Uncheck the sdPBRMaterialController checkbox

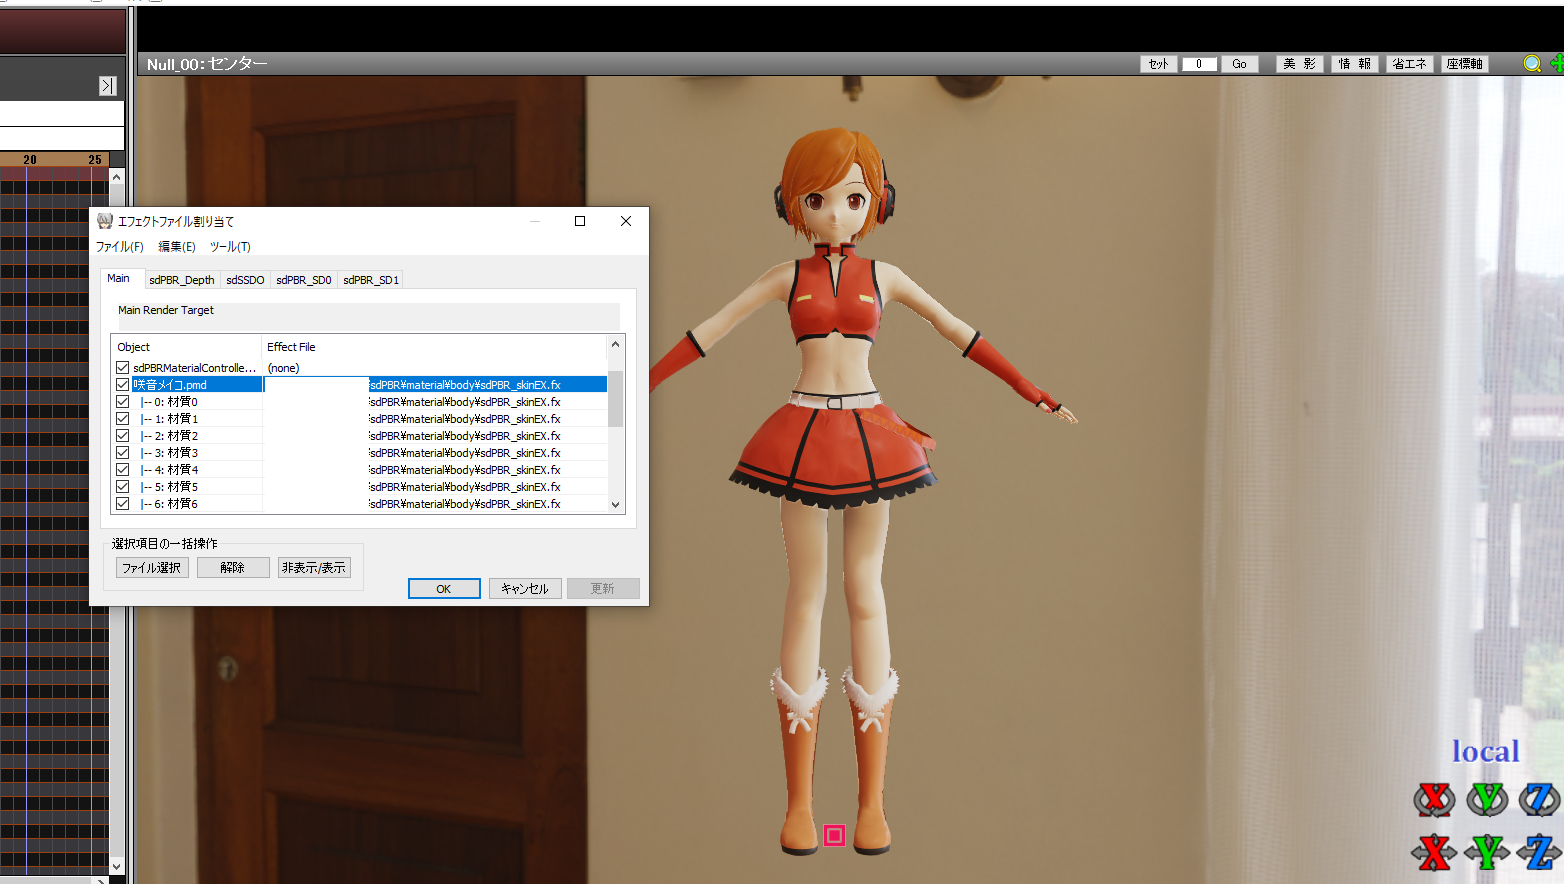(x=123, y=368)
